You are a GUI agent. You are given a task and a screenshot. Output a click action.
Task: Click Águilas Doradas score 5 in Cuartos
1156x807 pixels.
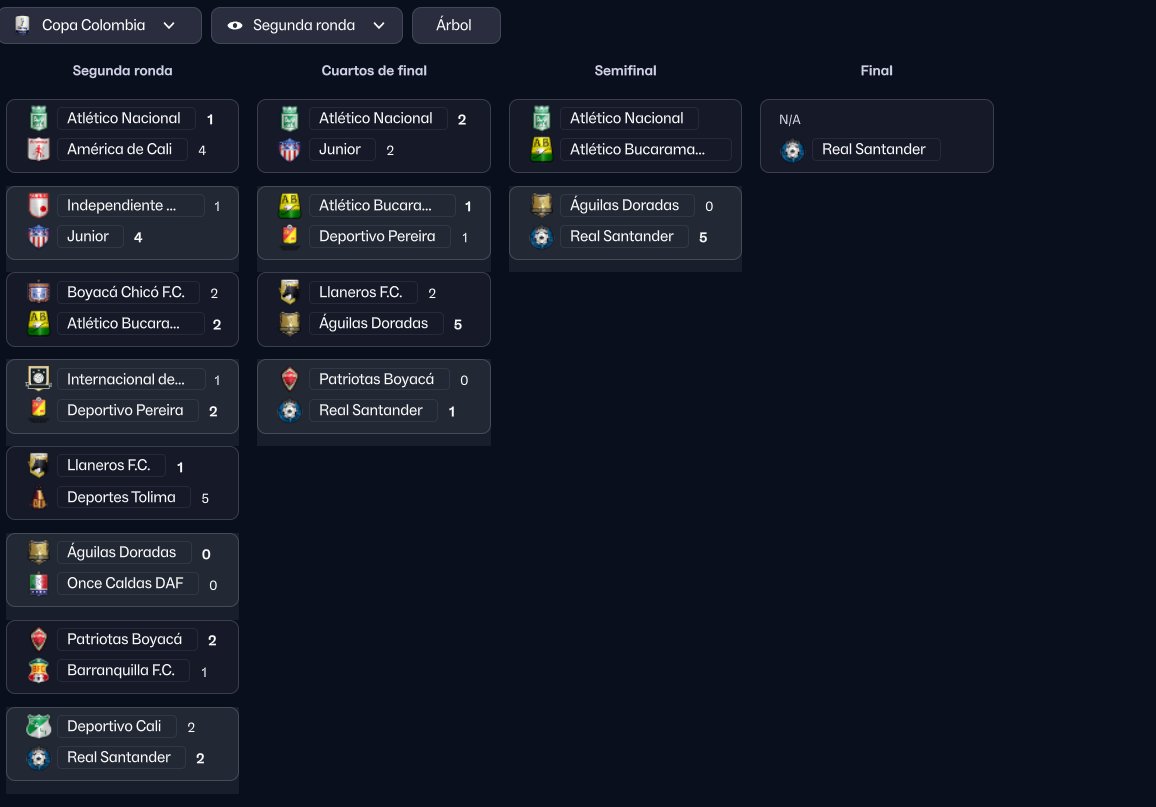[458, 324]
